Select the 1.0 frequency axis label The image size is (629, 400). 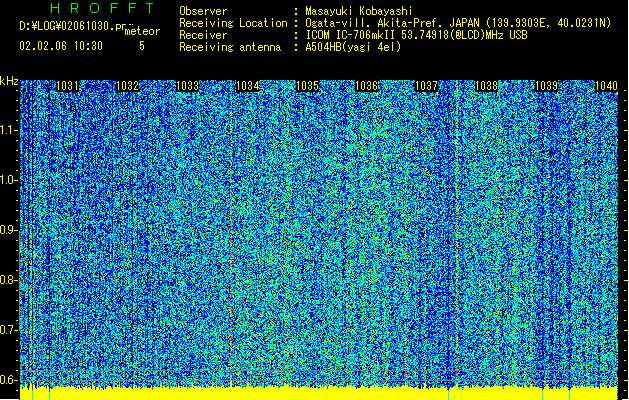click(8, 180)
